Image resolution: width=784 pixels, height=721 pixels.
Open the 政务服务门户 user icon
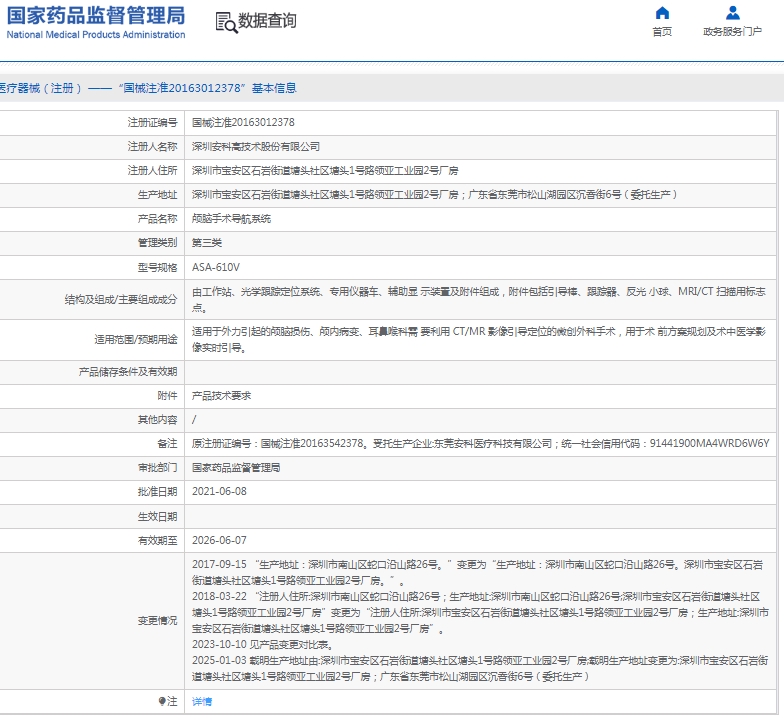pyautogui.click(x=732, y=12)
